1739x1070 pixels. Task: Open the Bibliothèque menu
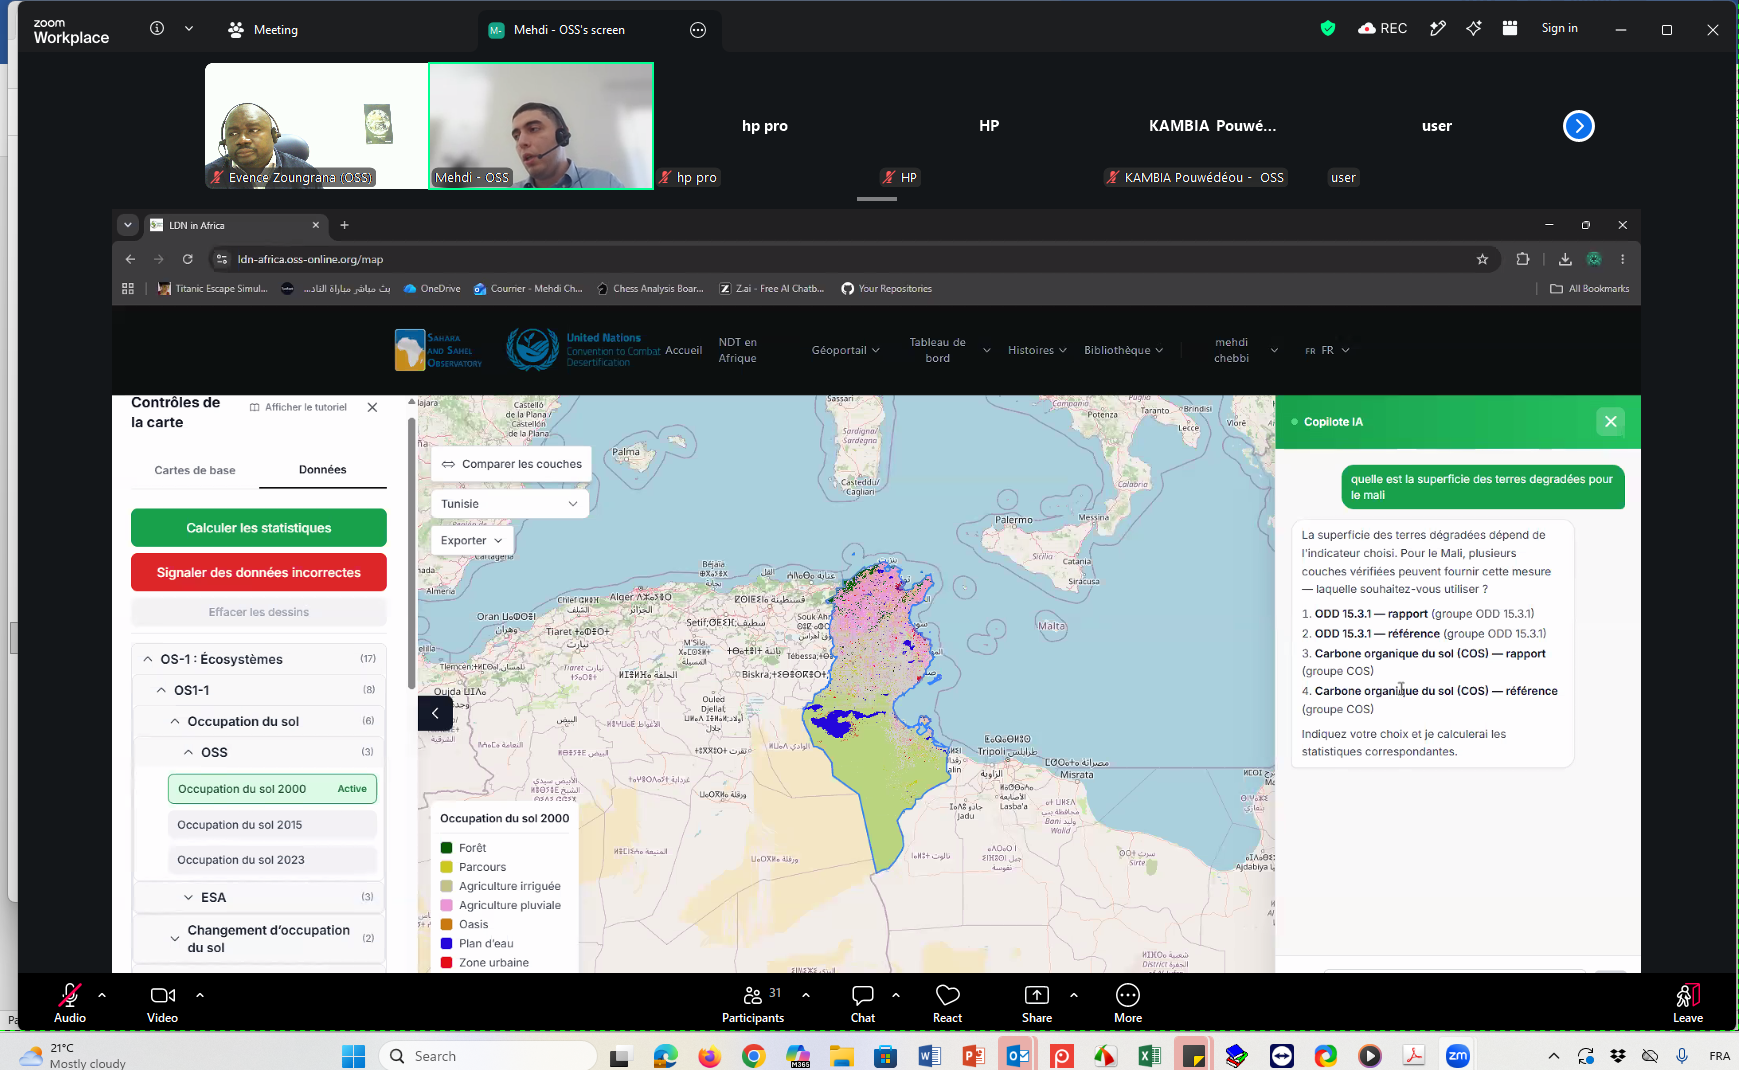[x=1123, y=350]
